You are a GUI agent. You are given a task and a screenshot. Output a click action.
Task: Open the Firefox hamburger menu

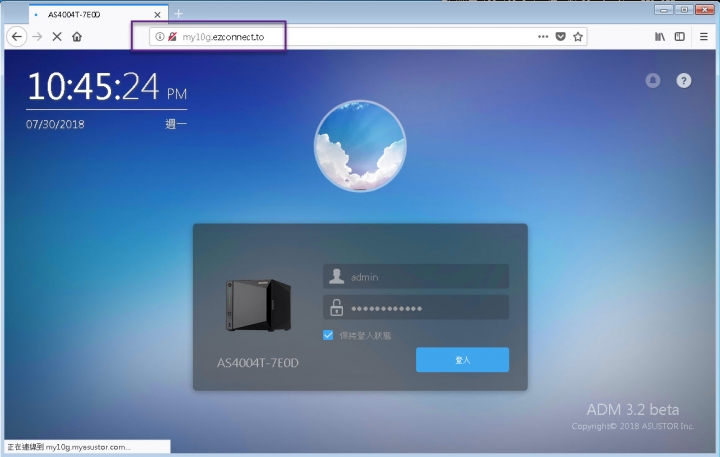coord(703,37)
